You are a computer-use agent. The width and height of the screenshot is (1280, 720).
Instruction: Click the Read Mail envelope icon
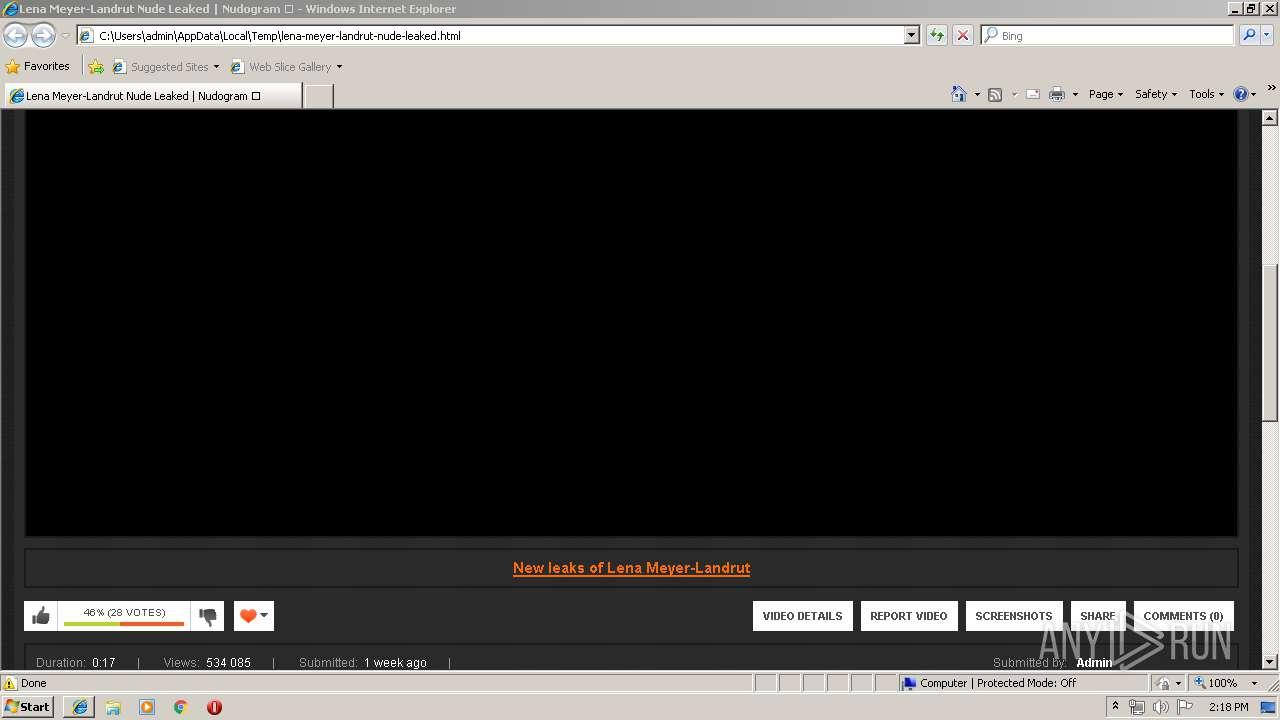point(1033,94)
